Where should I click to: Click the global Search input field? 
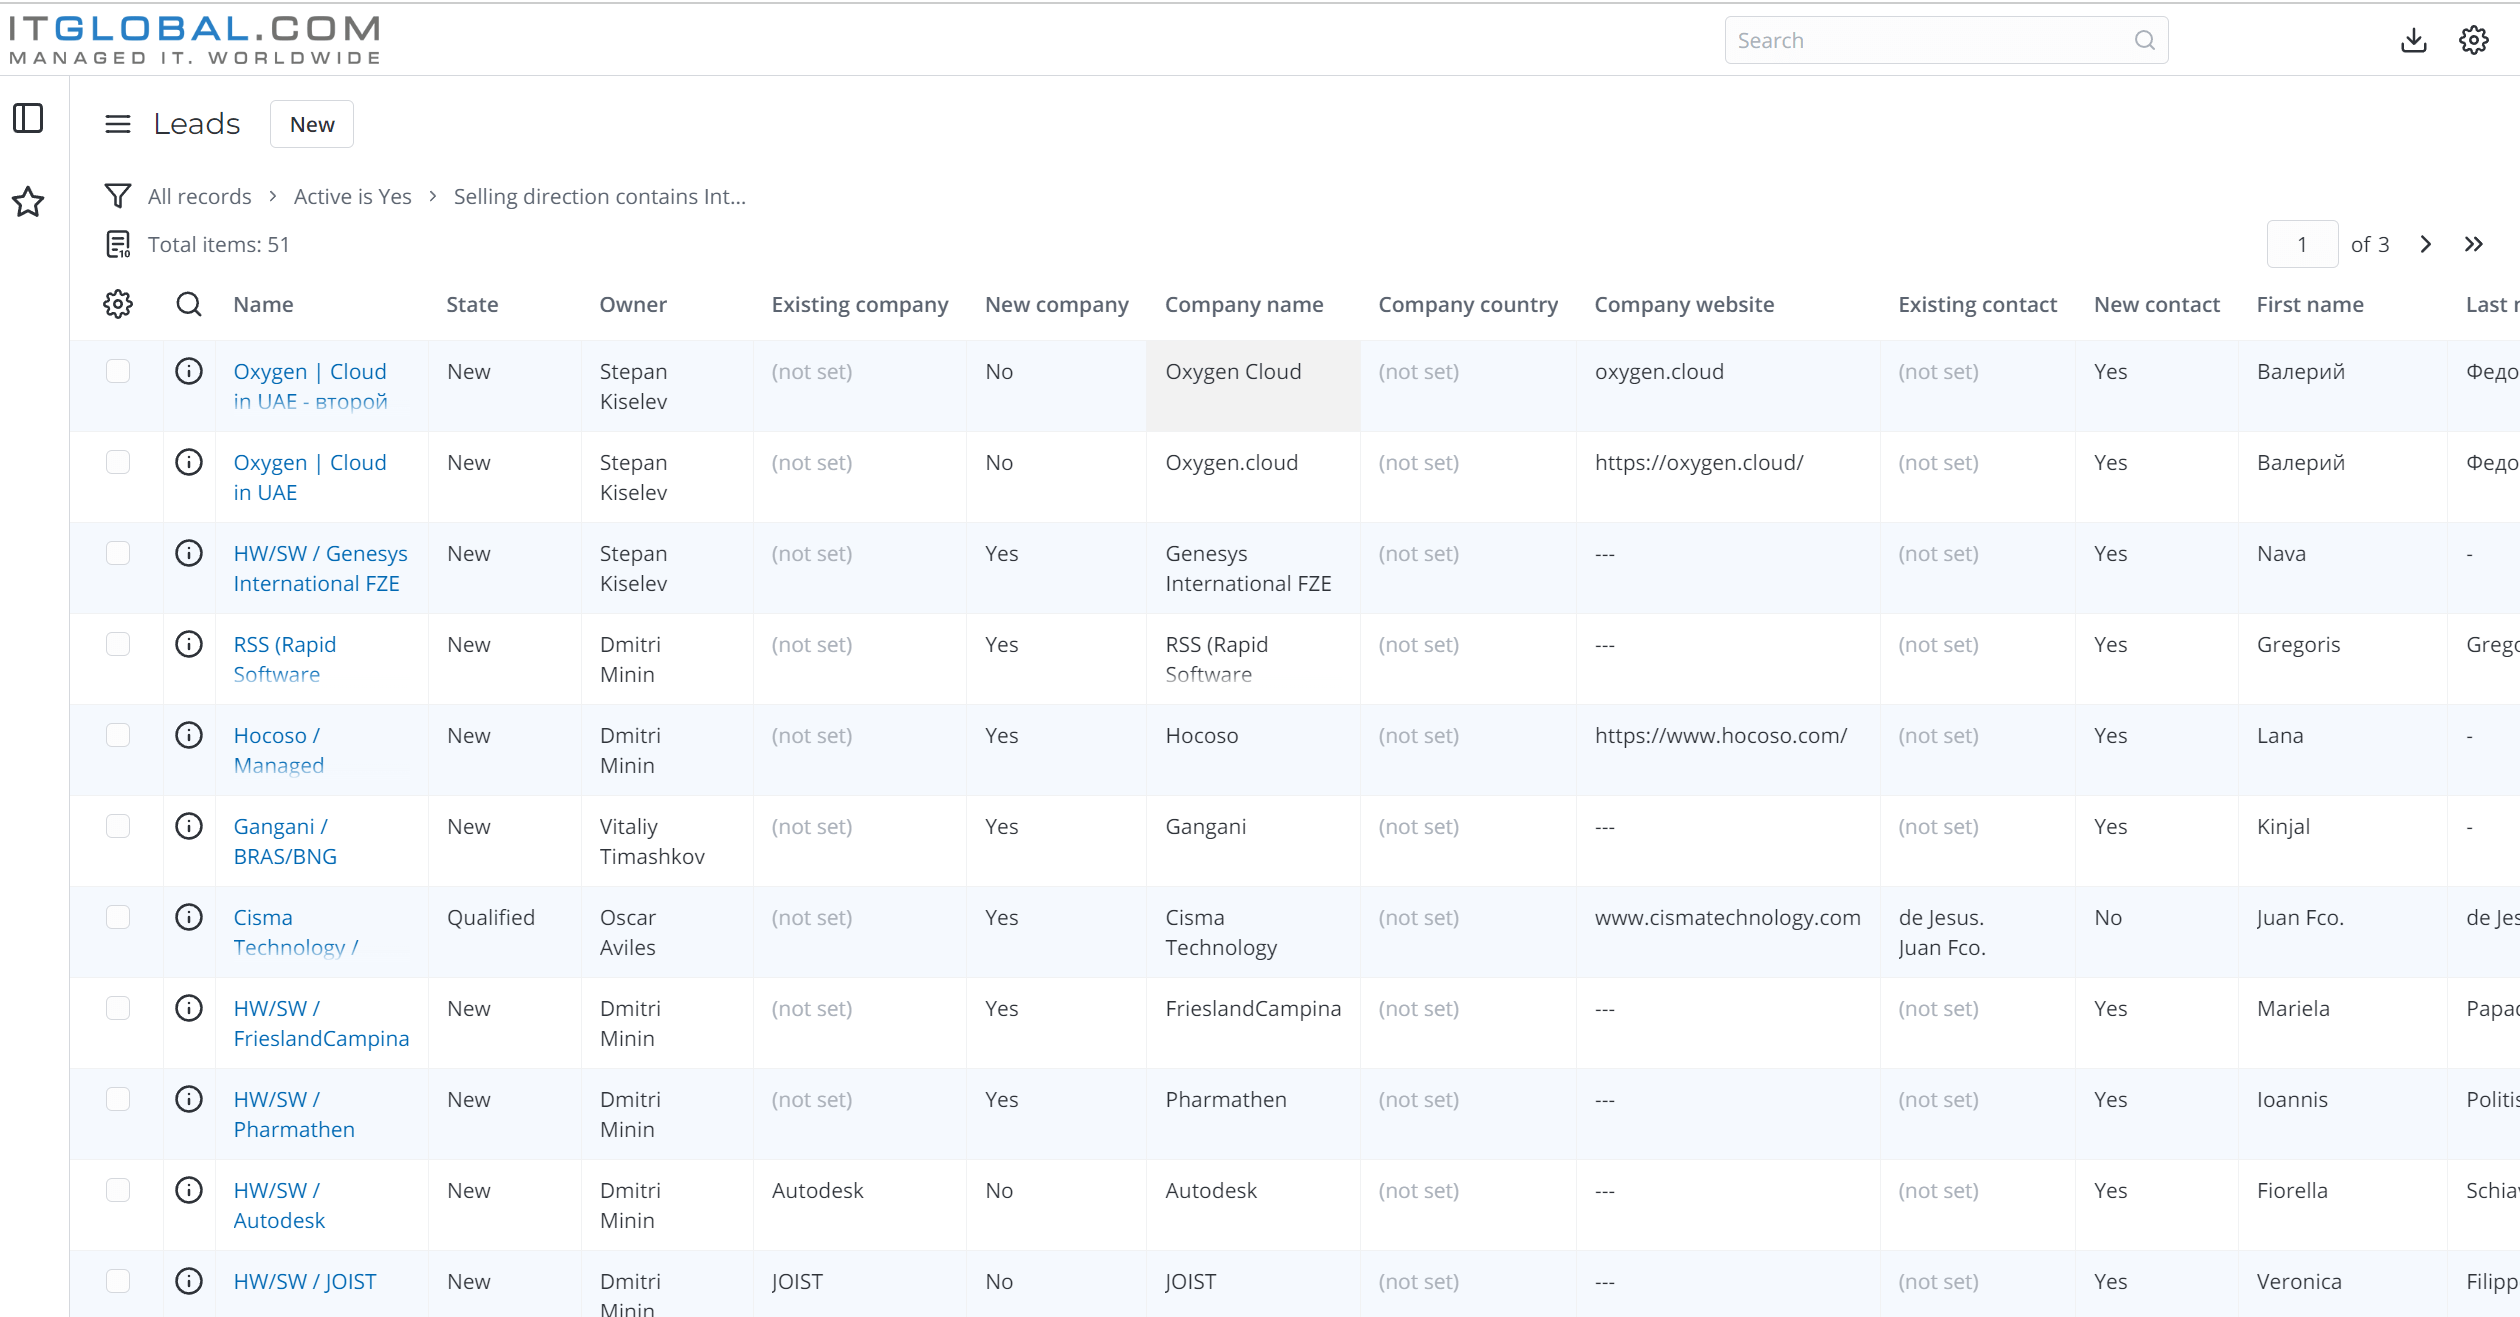point(1930,40)
